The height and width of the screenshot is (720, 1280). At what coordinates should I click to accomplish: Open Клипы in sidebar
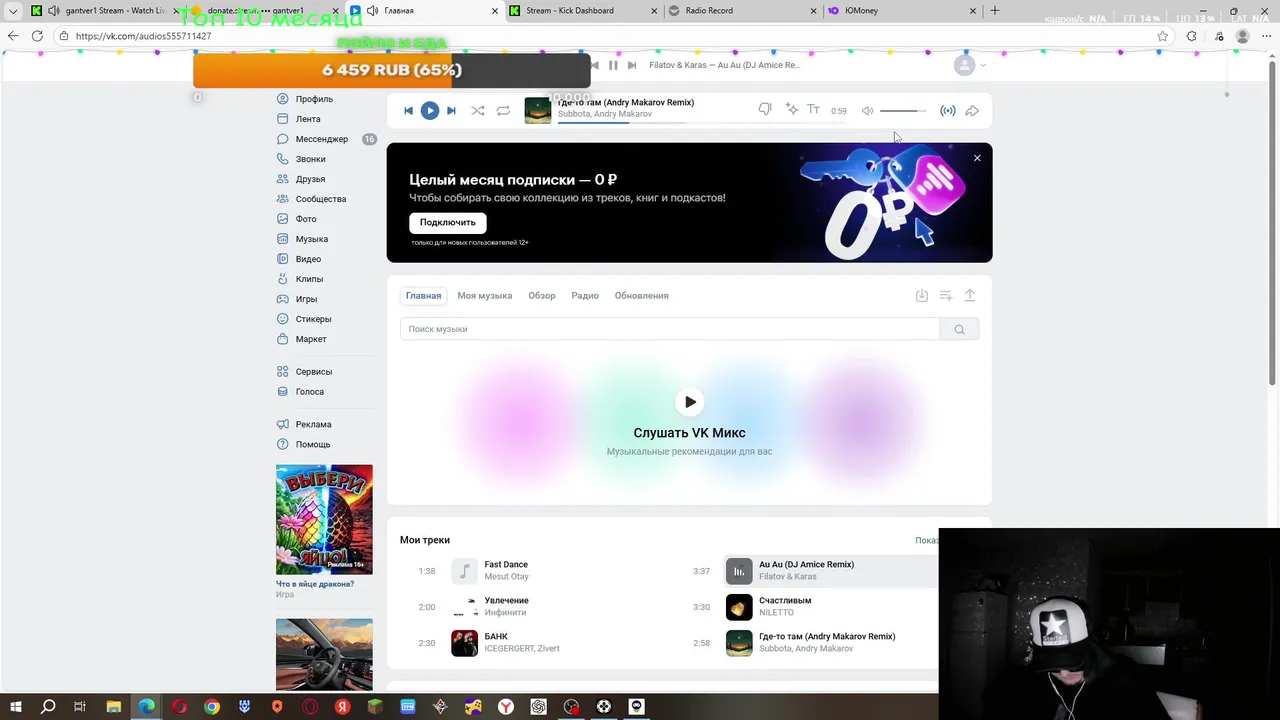(x=309, y=279)
